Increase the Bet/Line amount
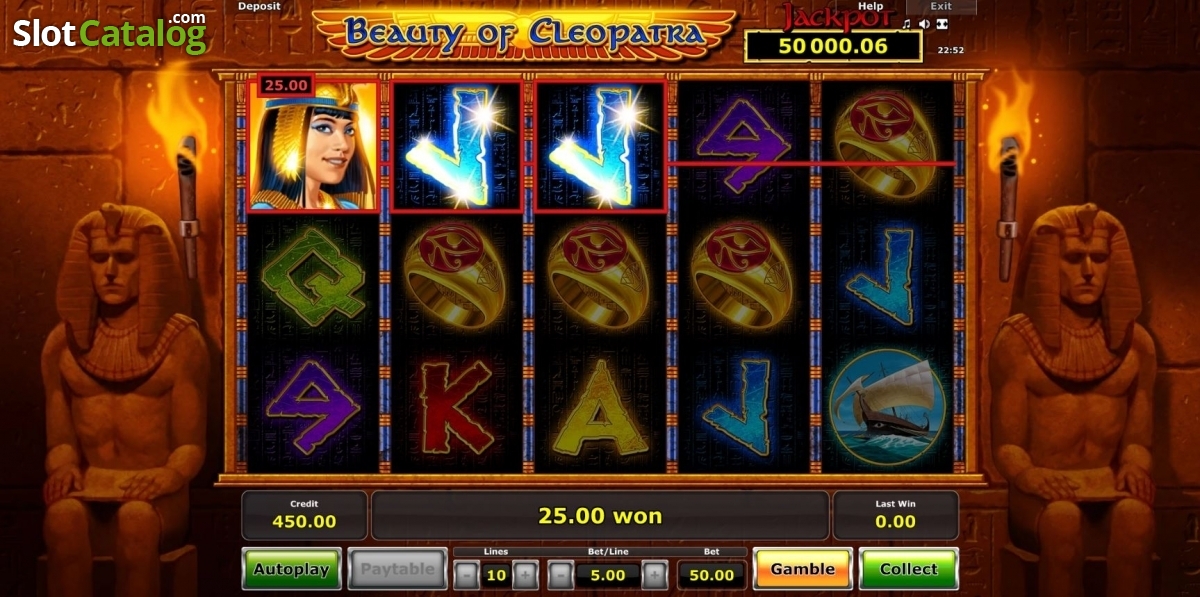 point(654,575)
